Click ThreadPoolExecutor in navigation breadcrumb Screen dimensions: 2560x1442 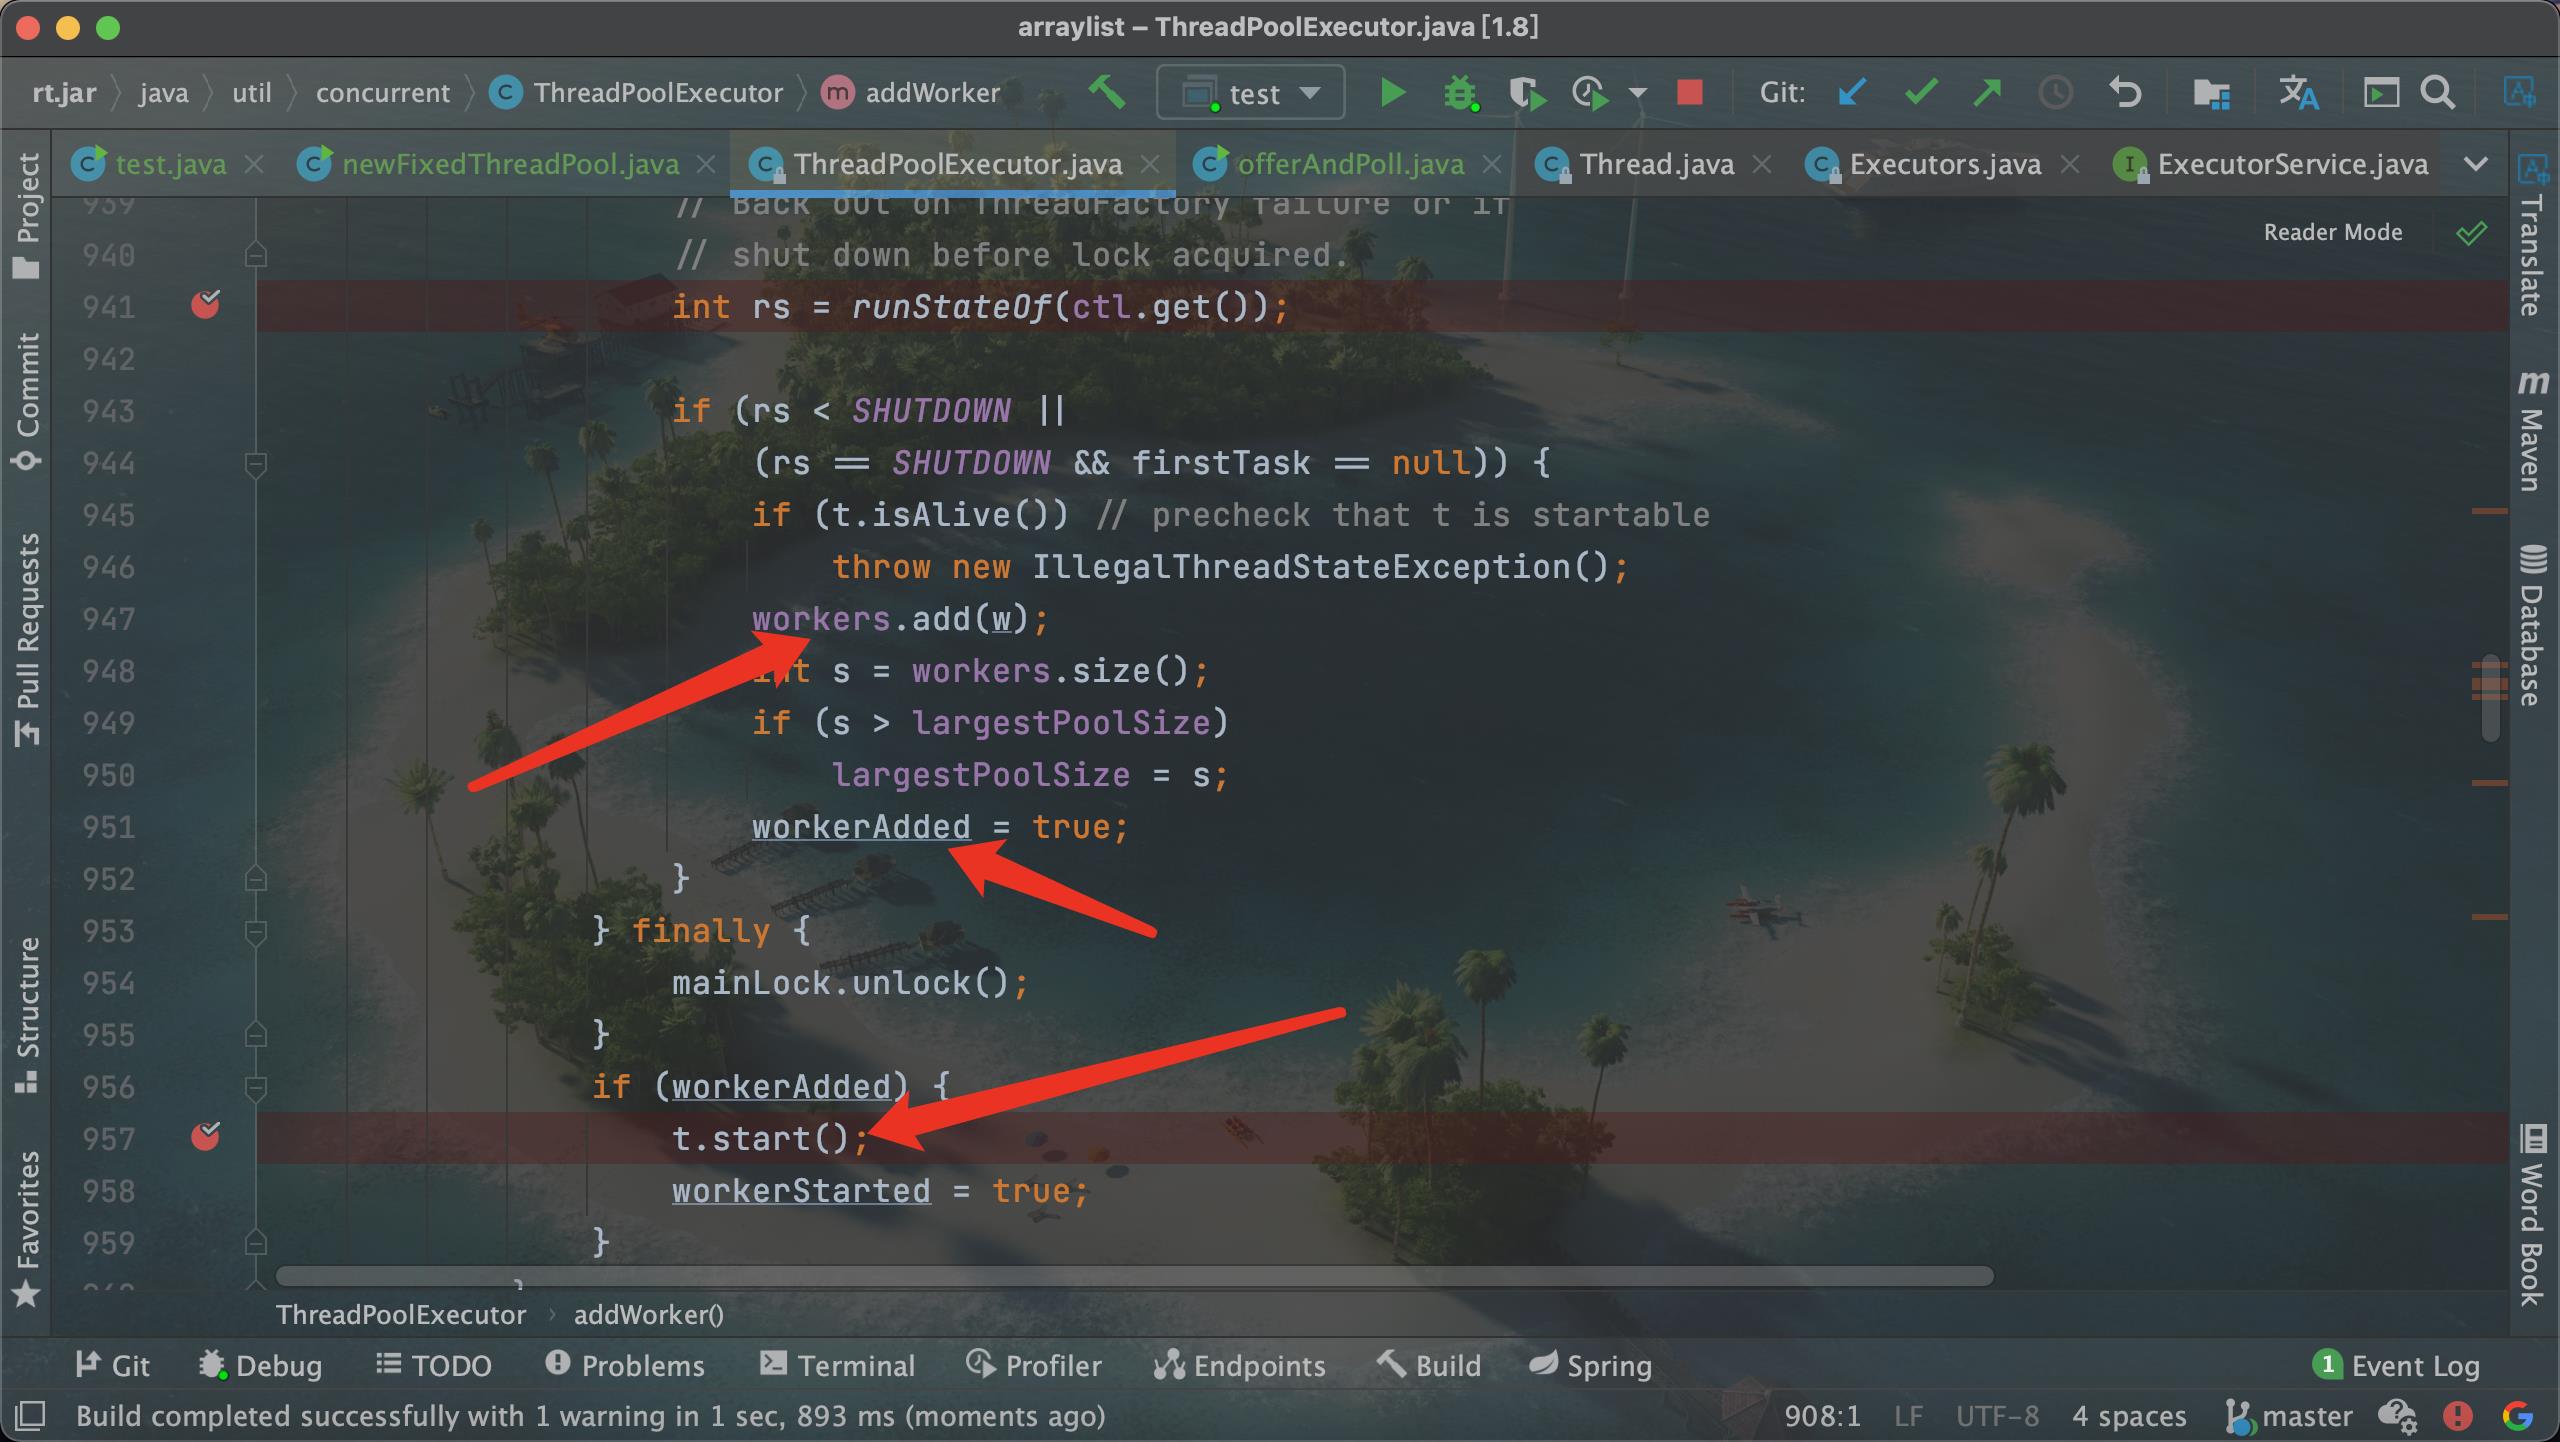638,93
